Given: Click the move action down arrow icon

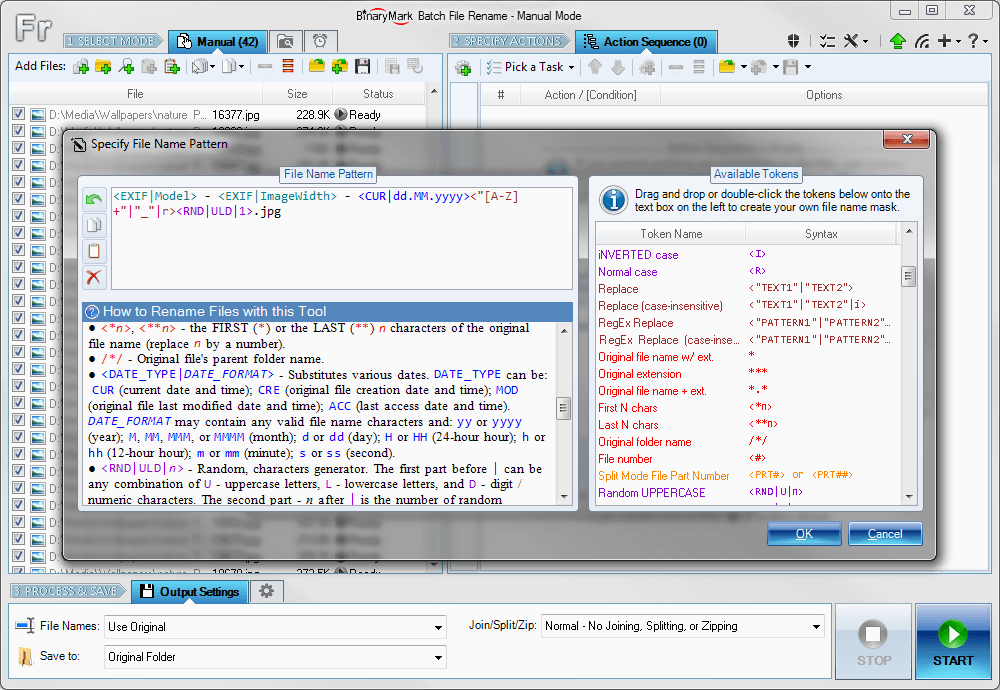Looking at the screenshot, I should click(x=617, y=66).
